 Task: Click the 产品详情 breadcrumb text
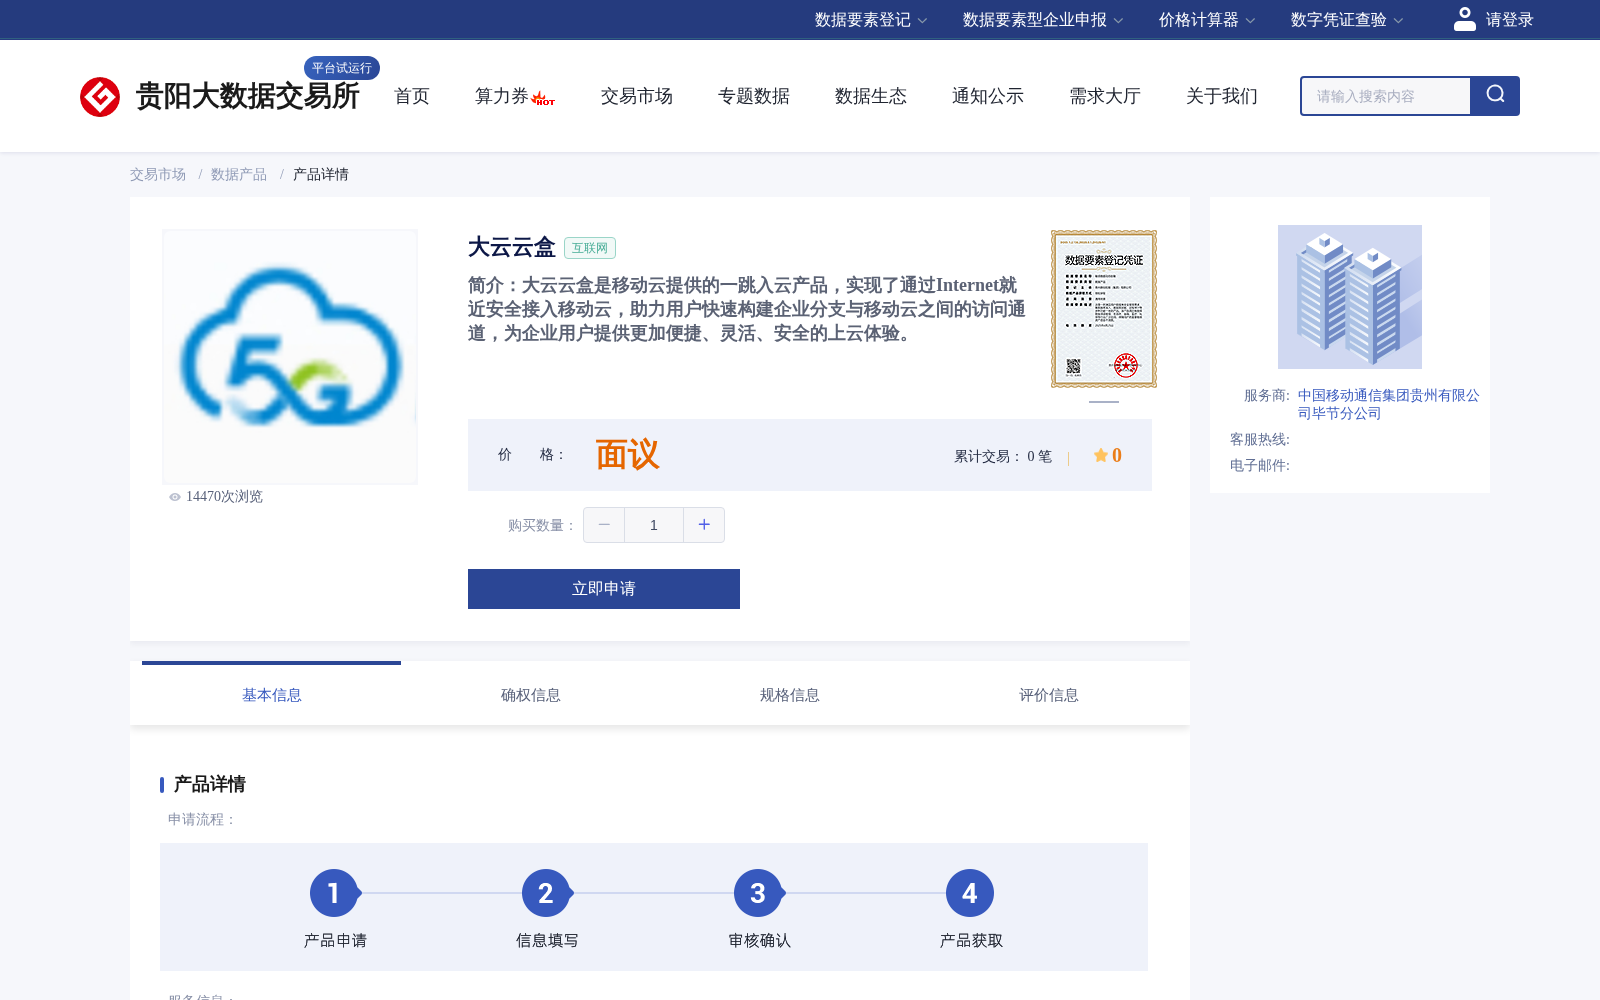321,174
